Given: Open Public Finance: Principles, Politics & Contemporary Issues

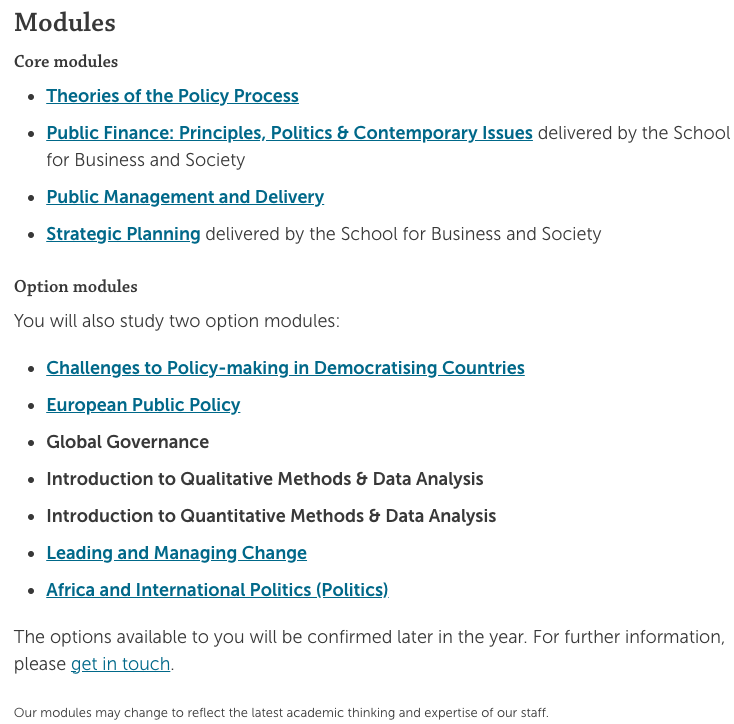Looking at the screenshot, I should coord(289,133).
